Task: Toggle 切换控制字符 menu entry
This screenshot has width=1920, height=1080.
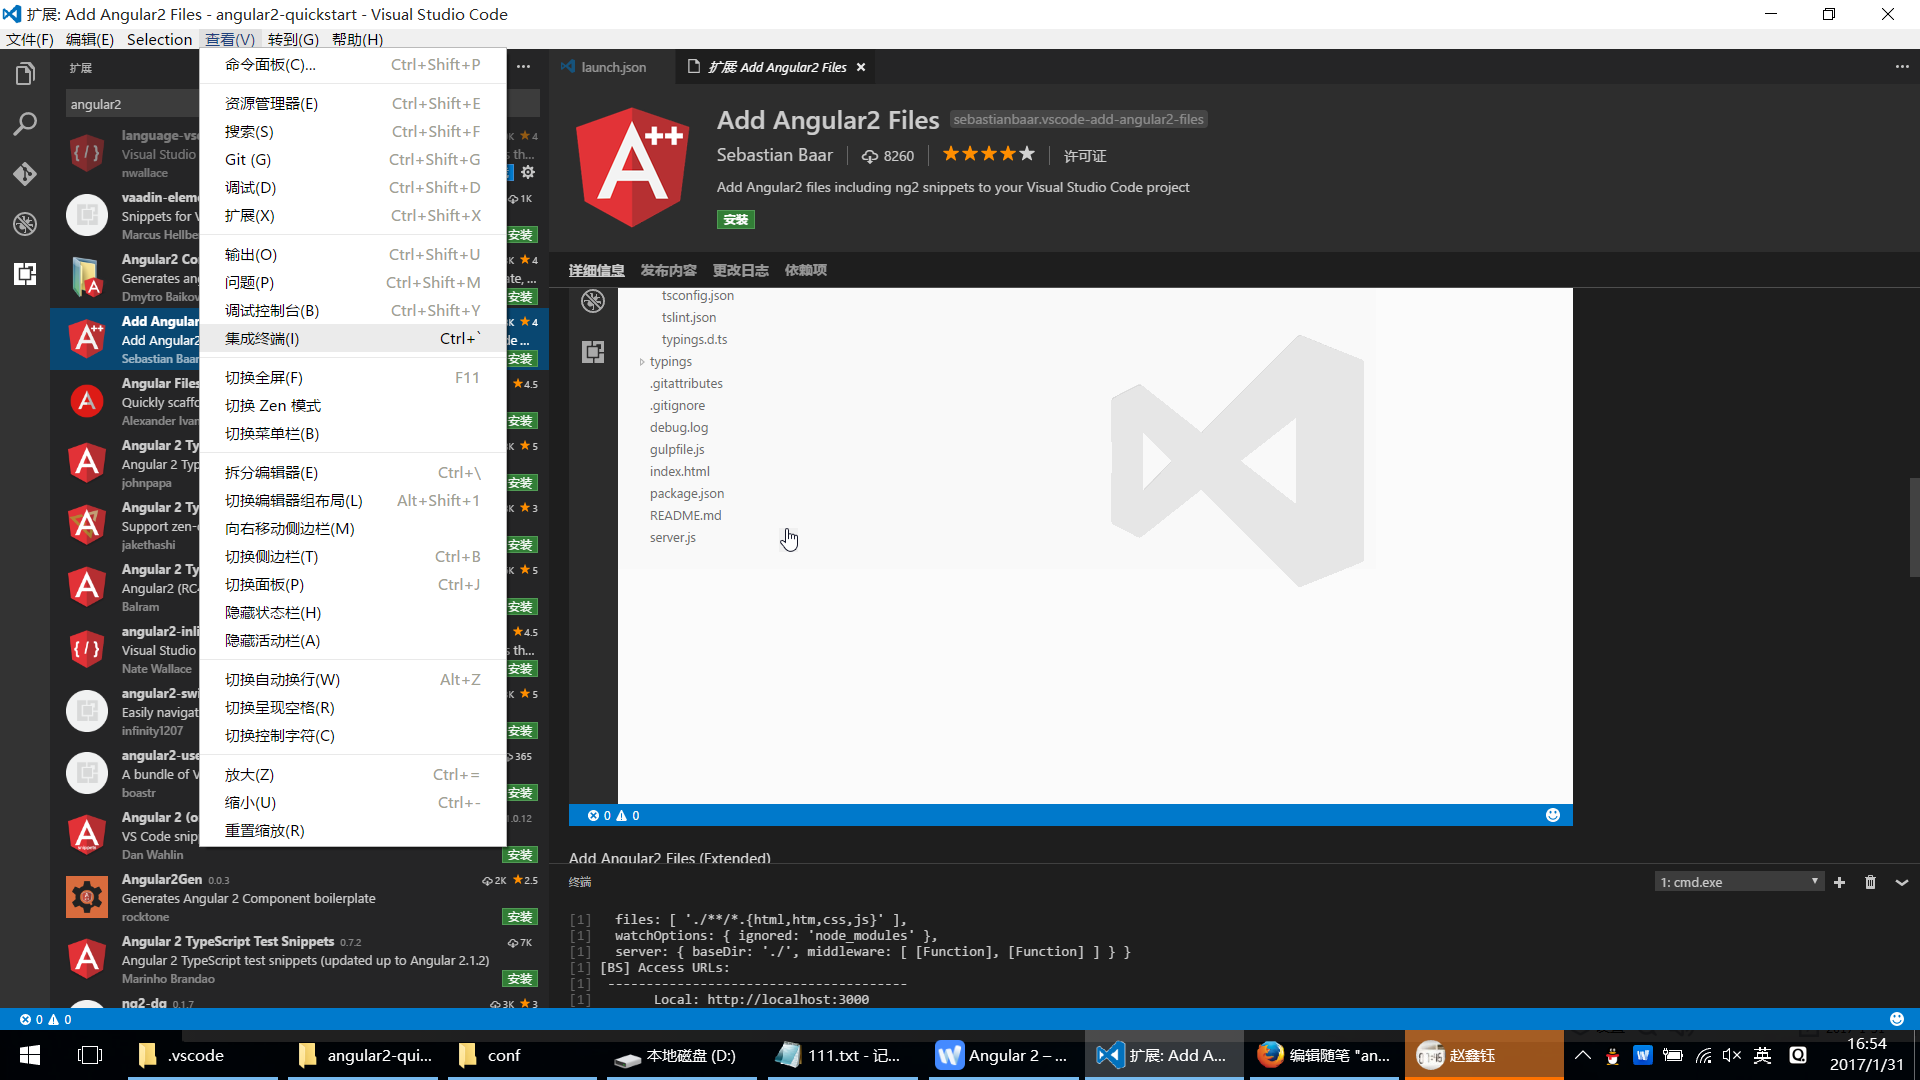Action: [x=352, y=735]
